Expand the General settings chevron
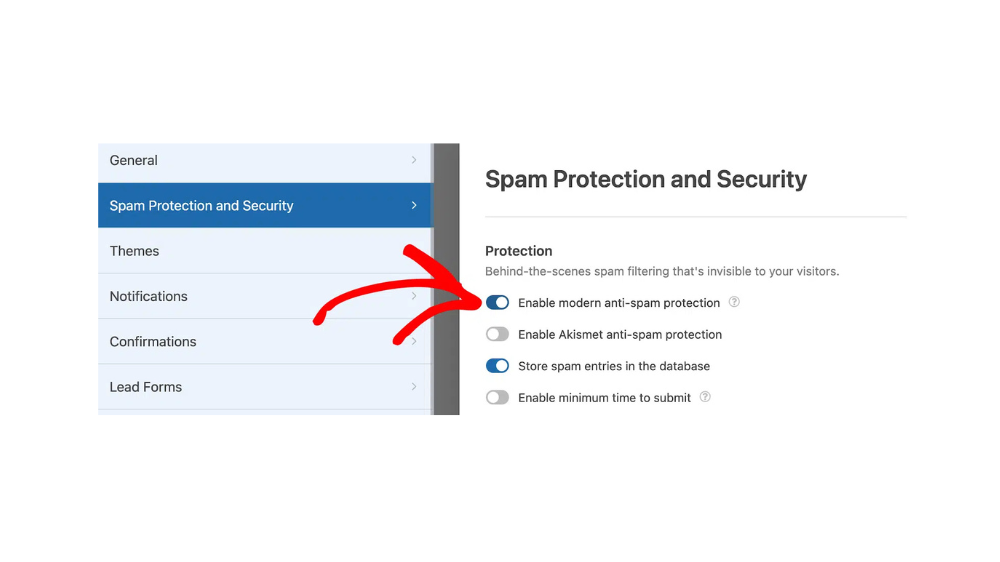1000x562 pixels. (414, 160)
